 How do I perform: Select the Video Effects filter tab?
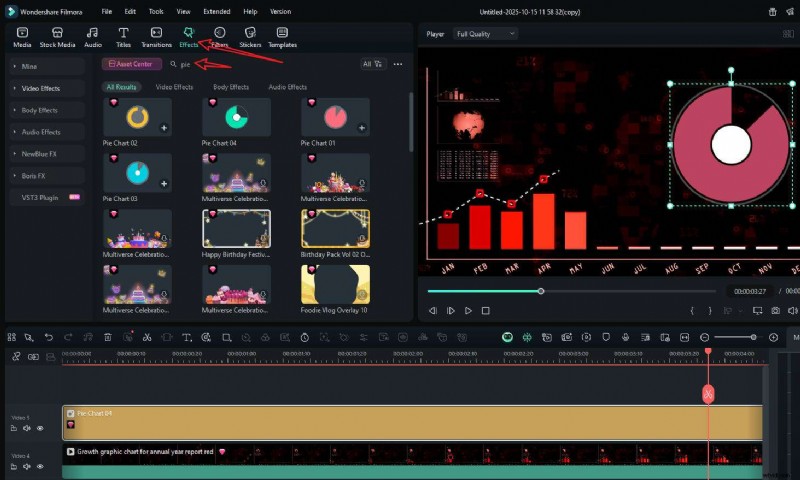tap(174, 87)
